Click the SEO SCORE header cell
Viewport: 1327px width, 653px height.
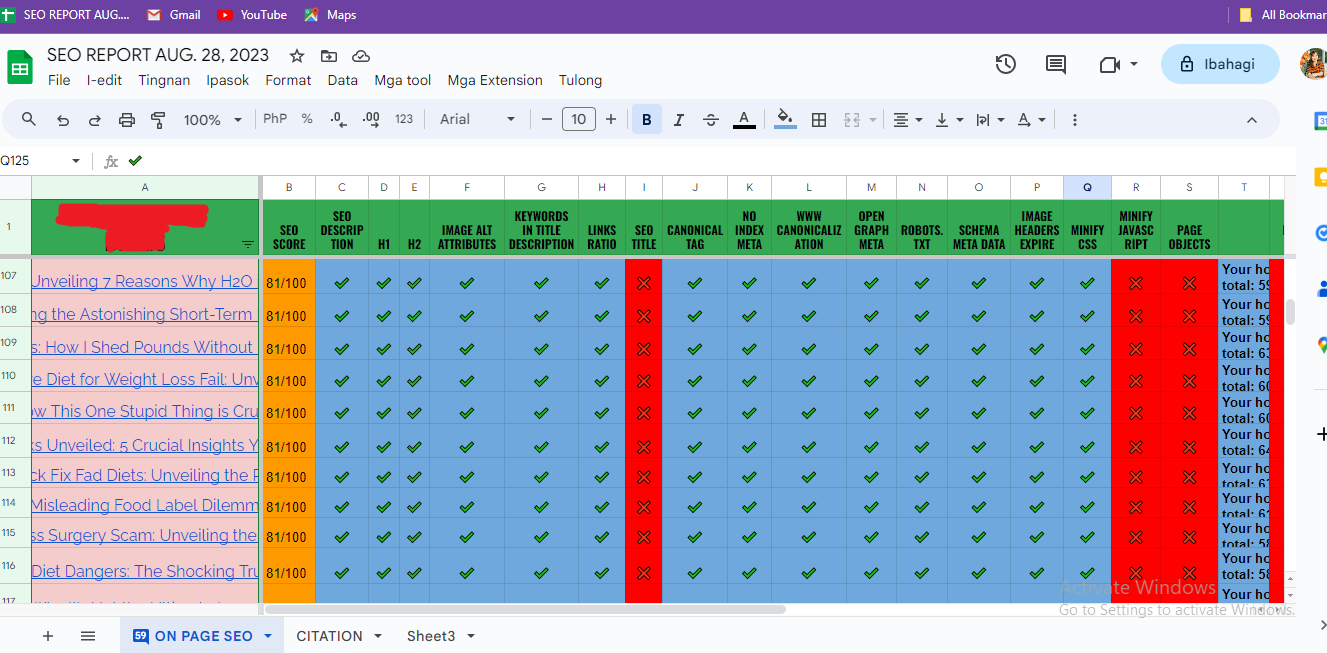point(289,229)
